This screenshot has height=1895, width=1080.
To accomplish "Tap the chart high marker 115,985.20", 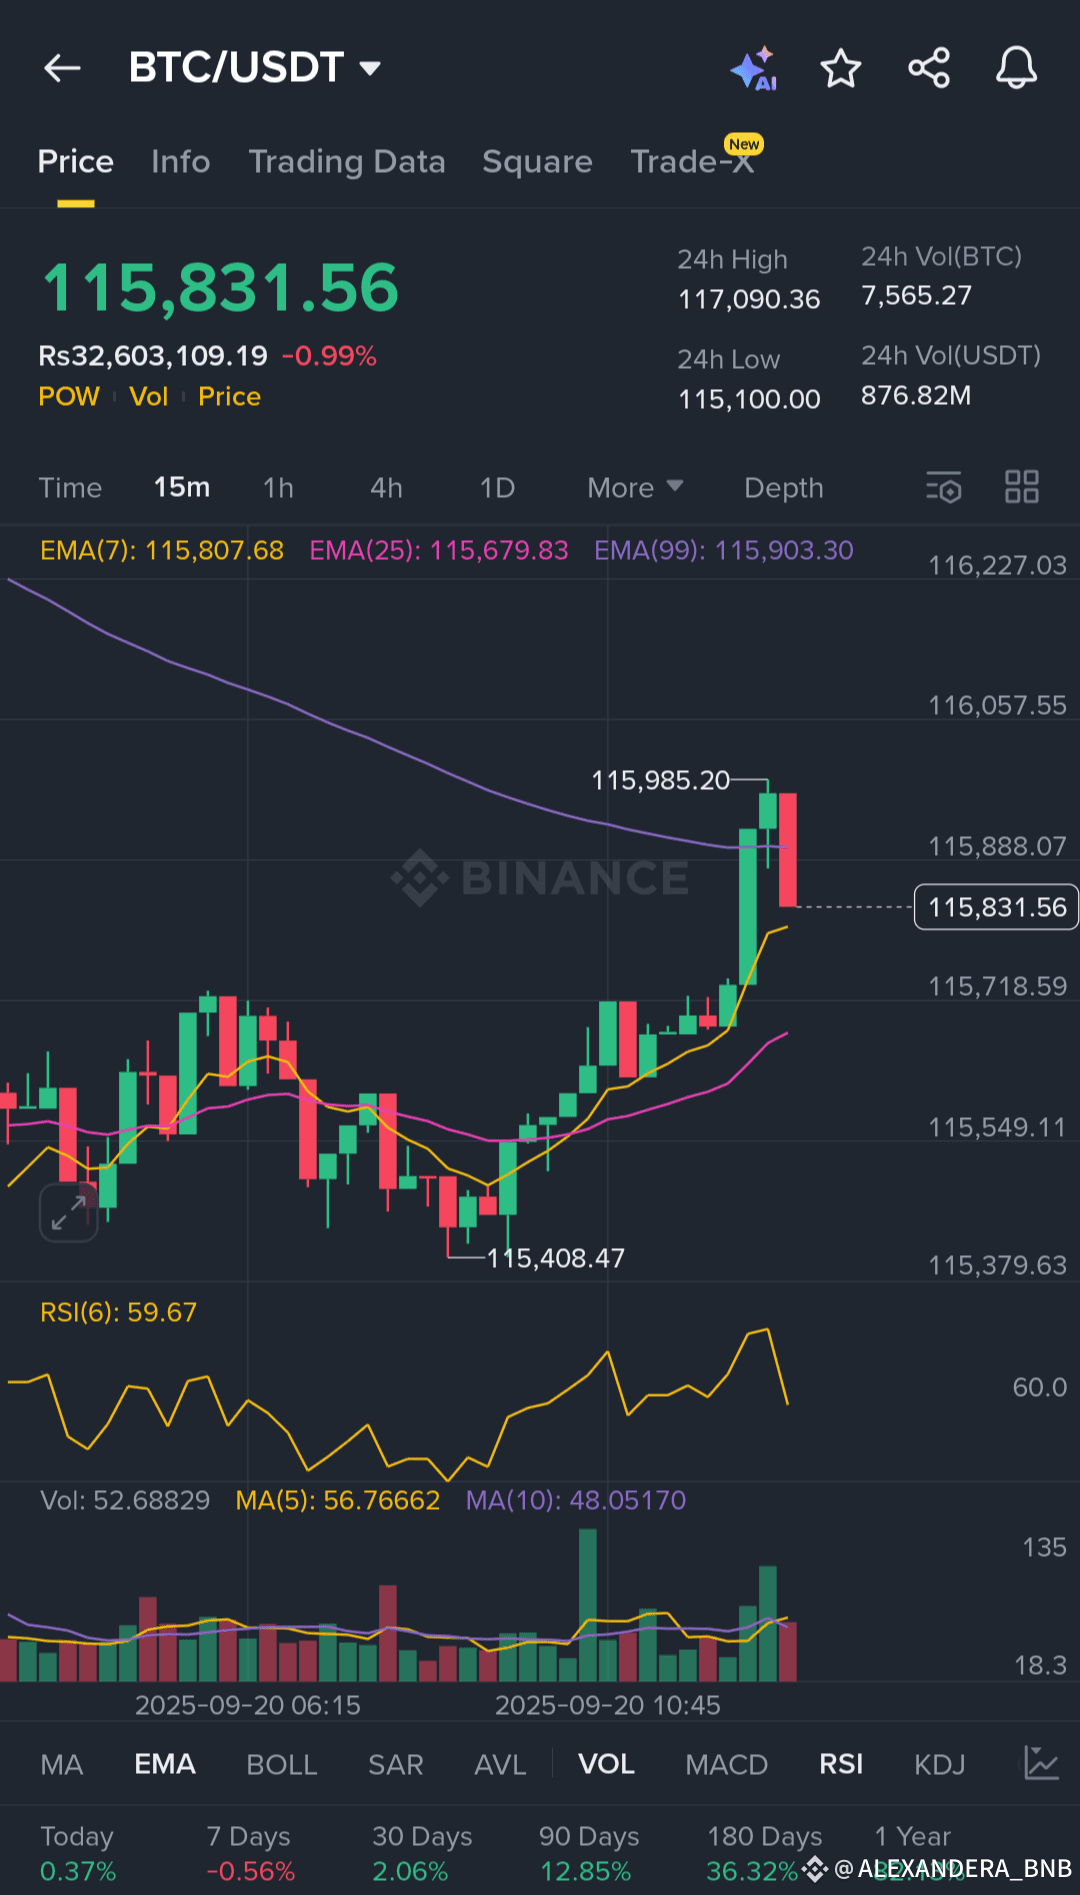I will (x=661, y=780).
